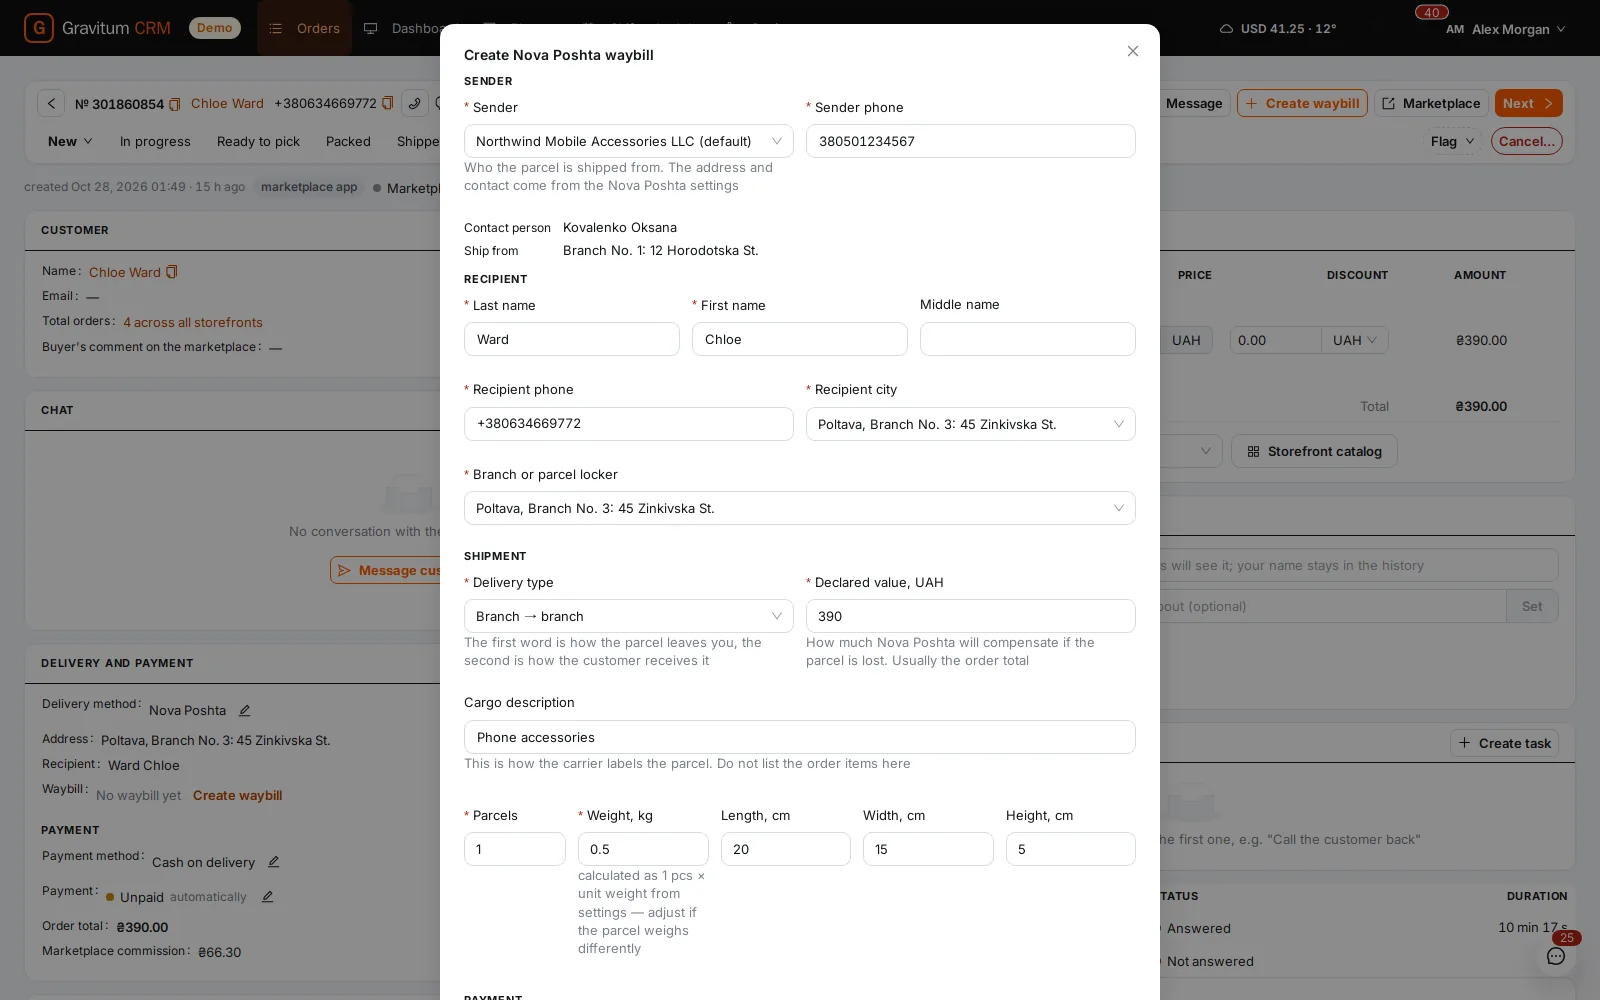Copy customer name Chloe Ward icon

tap(171, 272)
